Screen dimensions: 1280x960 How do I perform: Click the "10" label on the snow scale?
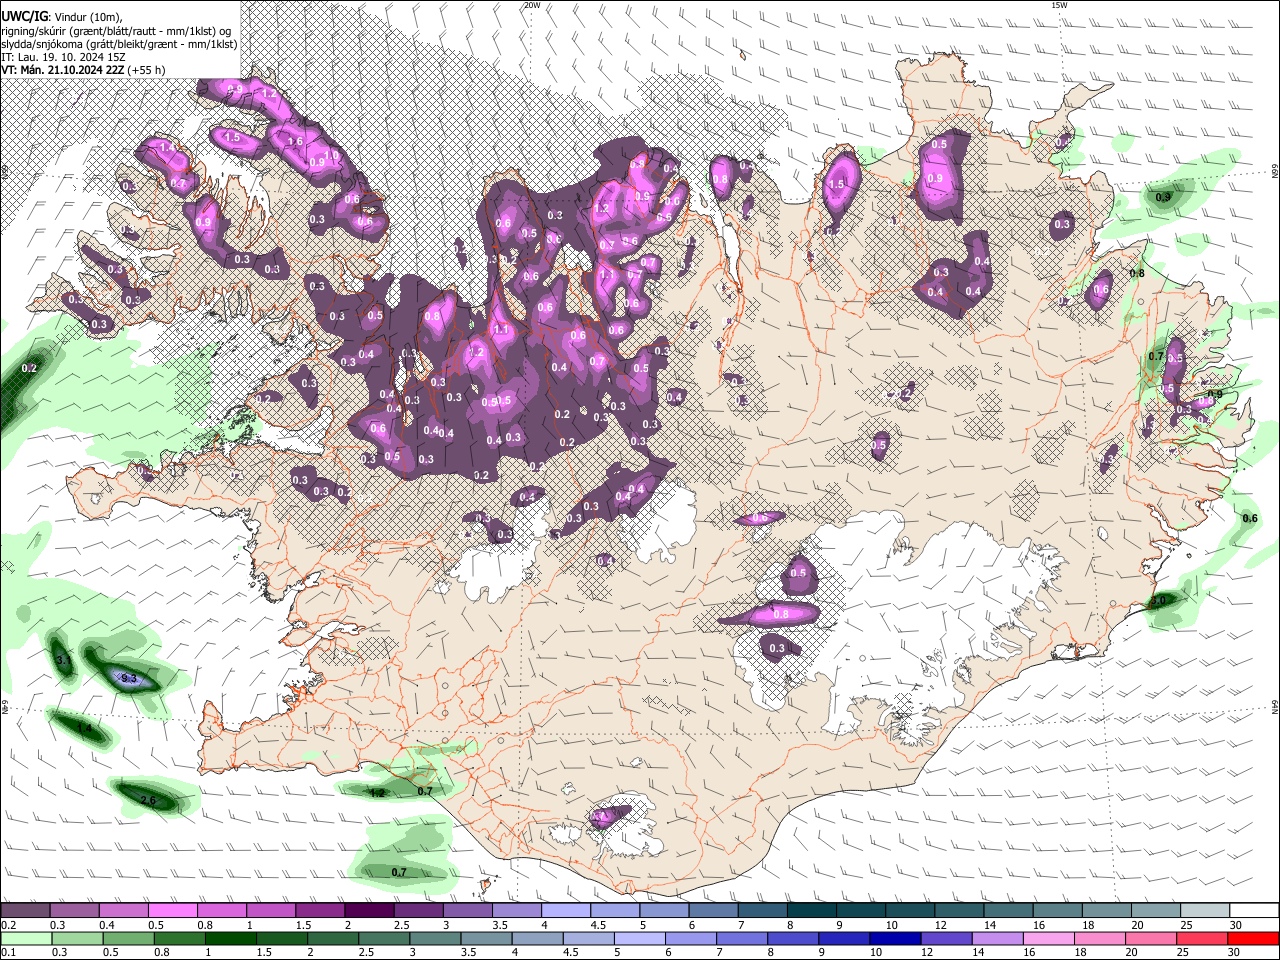click(891, 925)
